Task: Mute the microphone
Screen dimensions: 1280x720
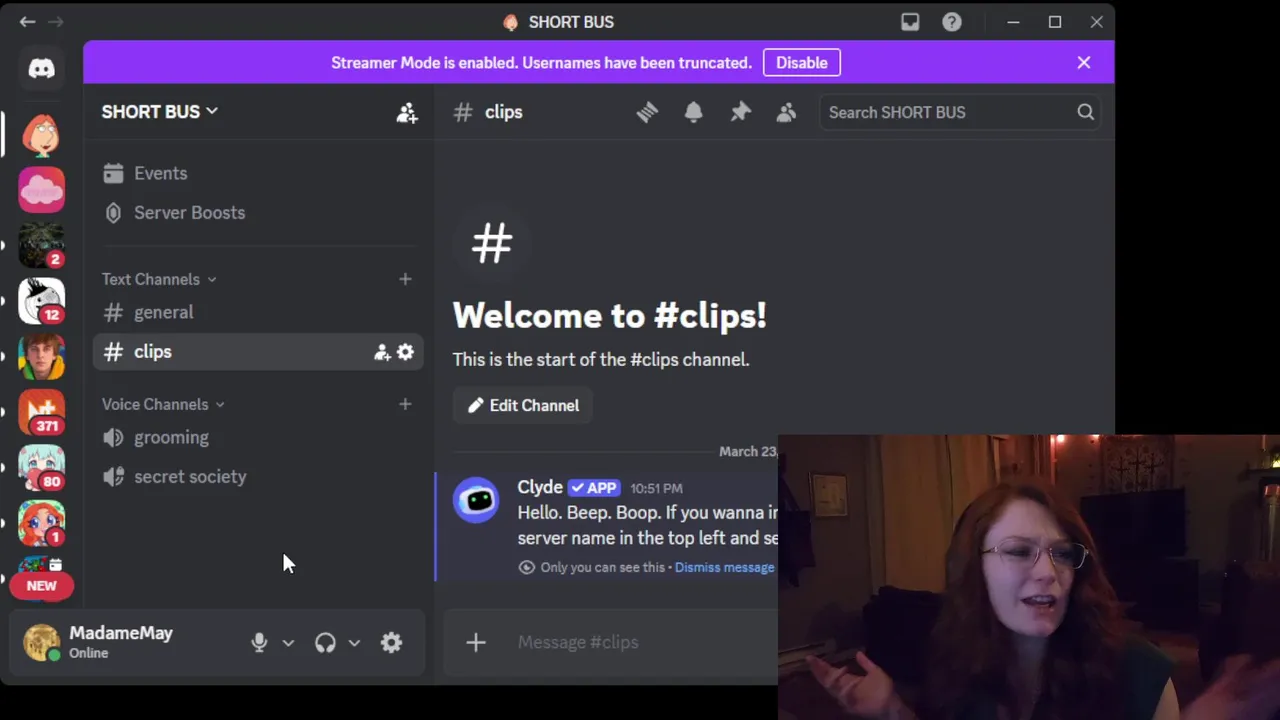Action: click(259, 643)
